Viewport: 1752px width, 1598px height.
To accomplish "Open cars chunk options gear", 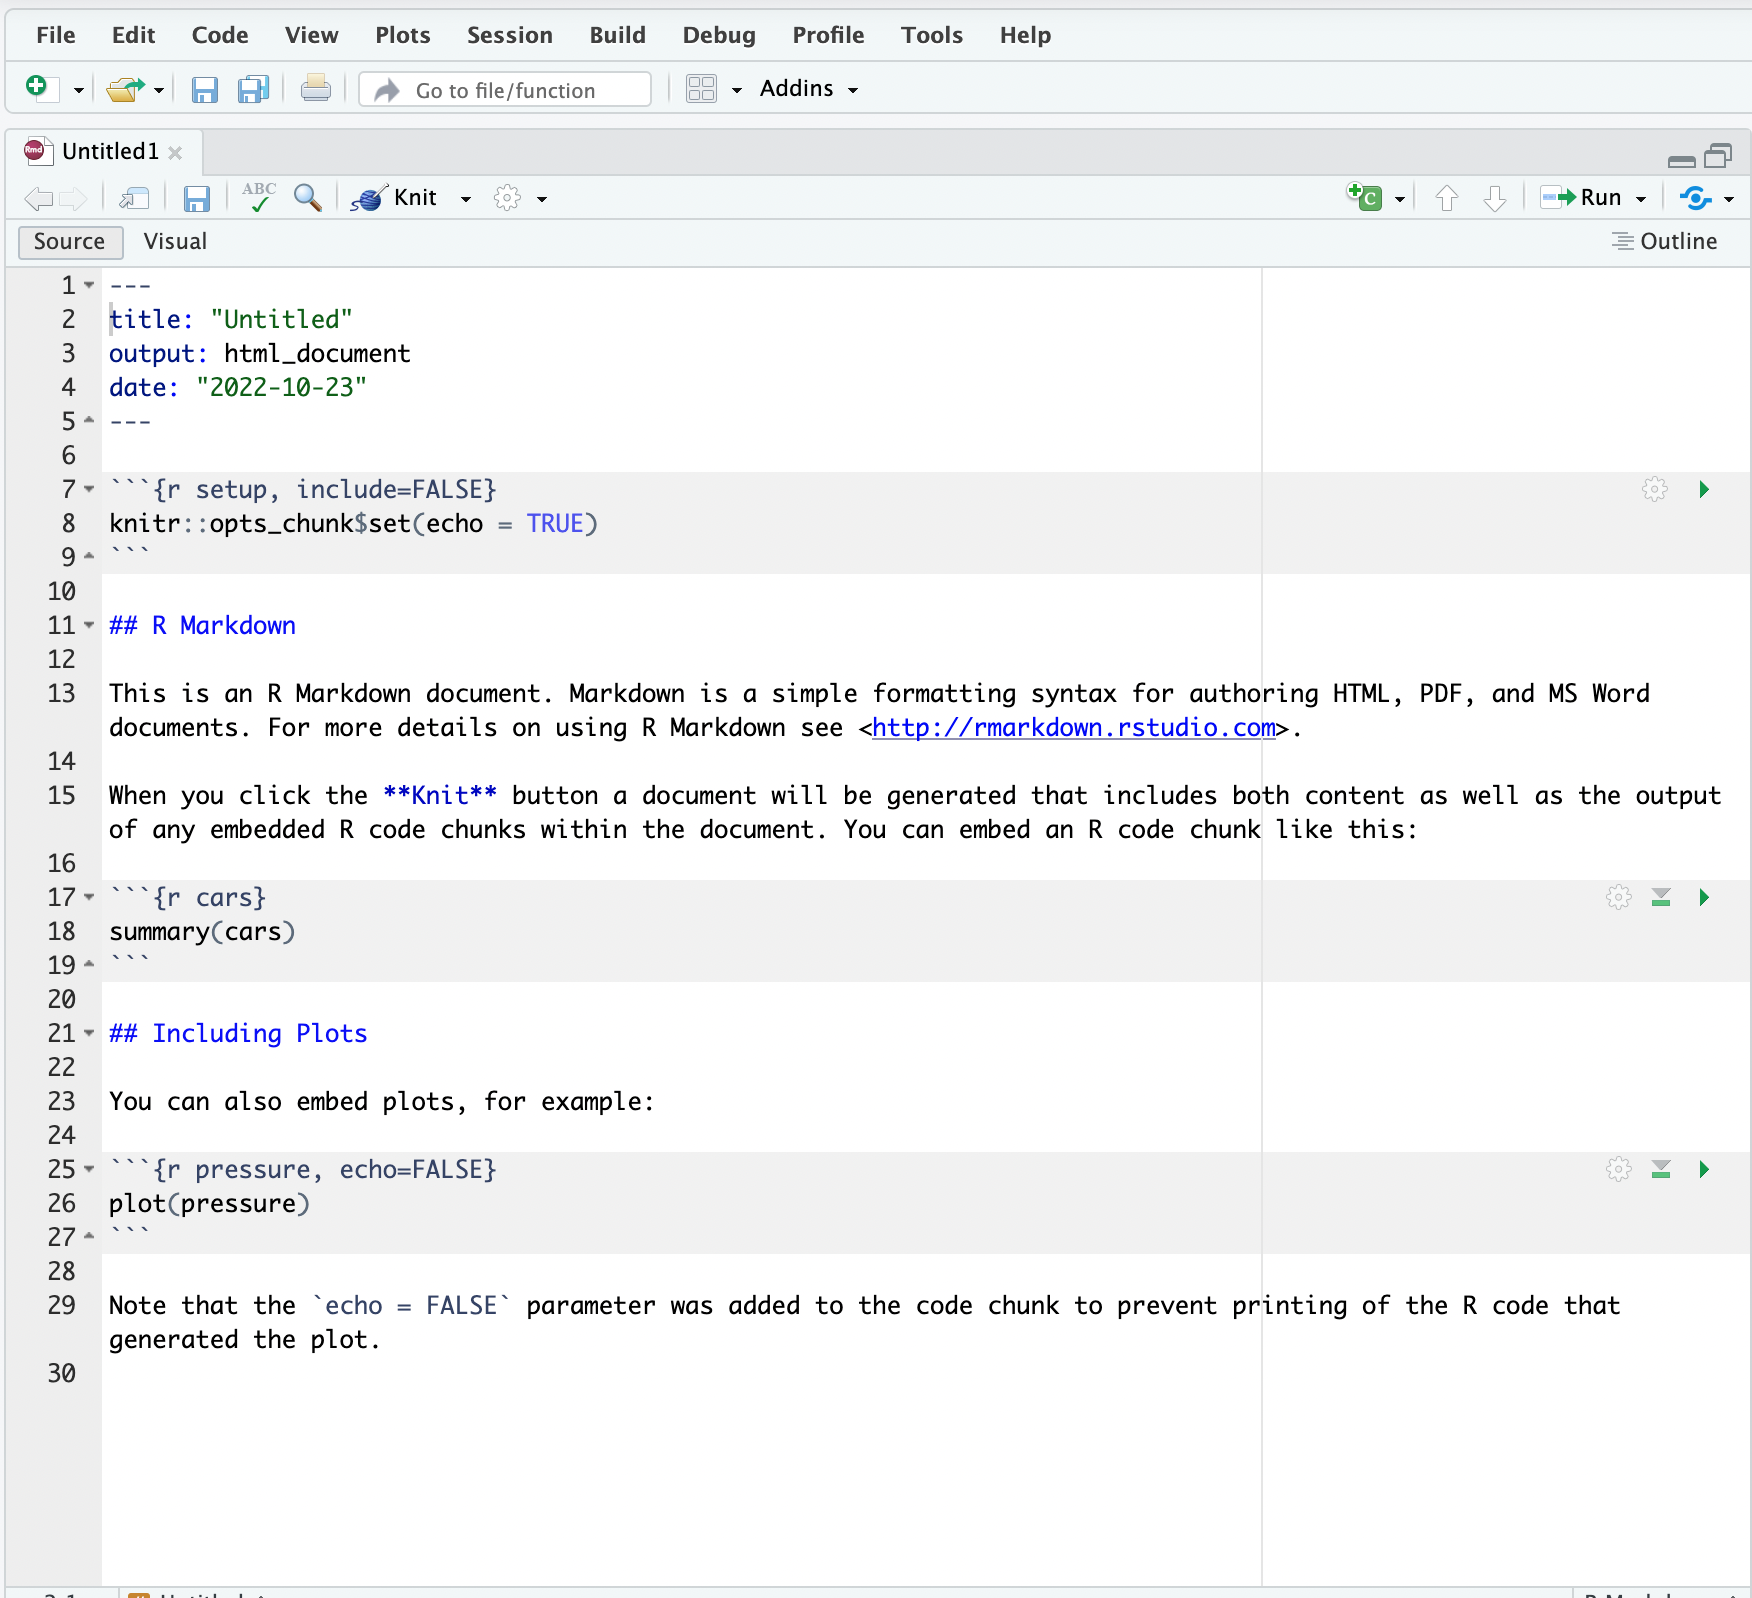I will [1619, 897].
